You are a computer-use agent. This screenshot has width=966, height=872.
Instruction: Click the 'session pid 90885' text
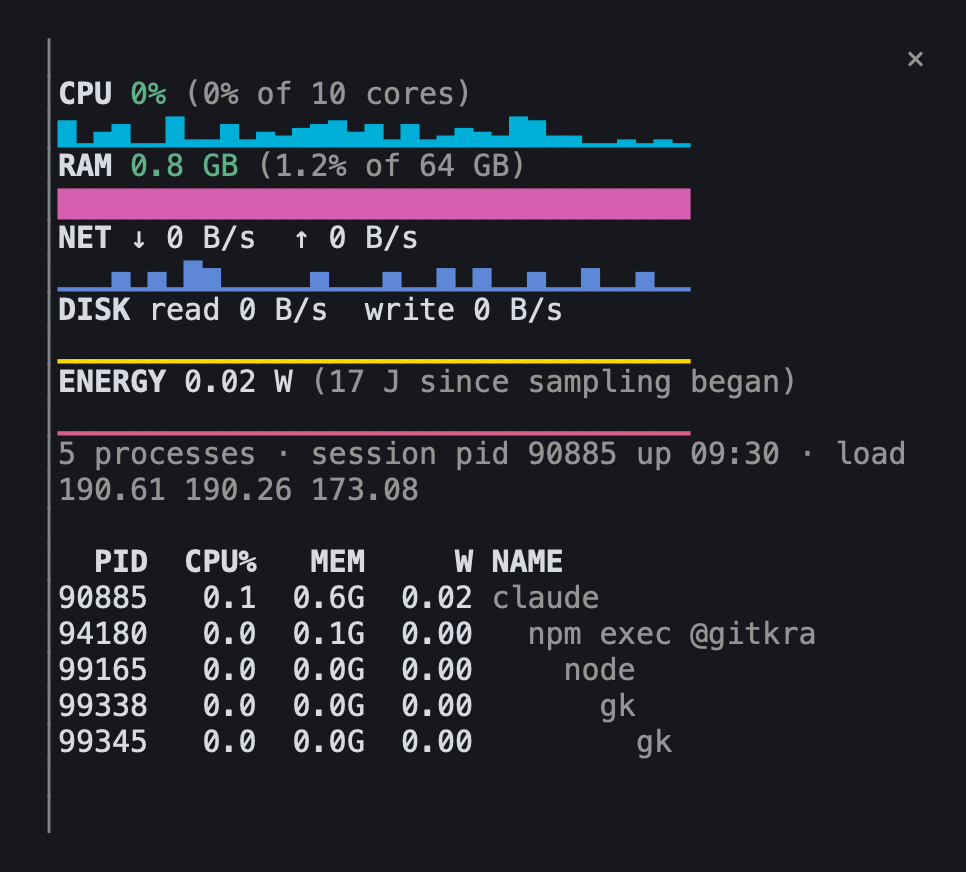[463, 455]
